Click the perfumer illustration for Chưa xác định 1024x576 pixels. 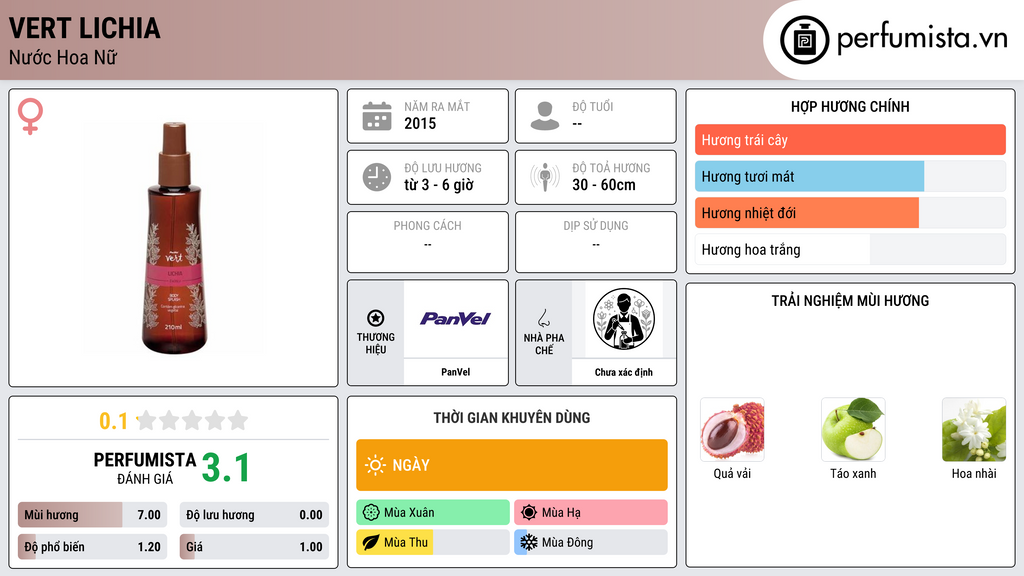(624, 319)
